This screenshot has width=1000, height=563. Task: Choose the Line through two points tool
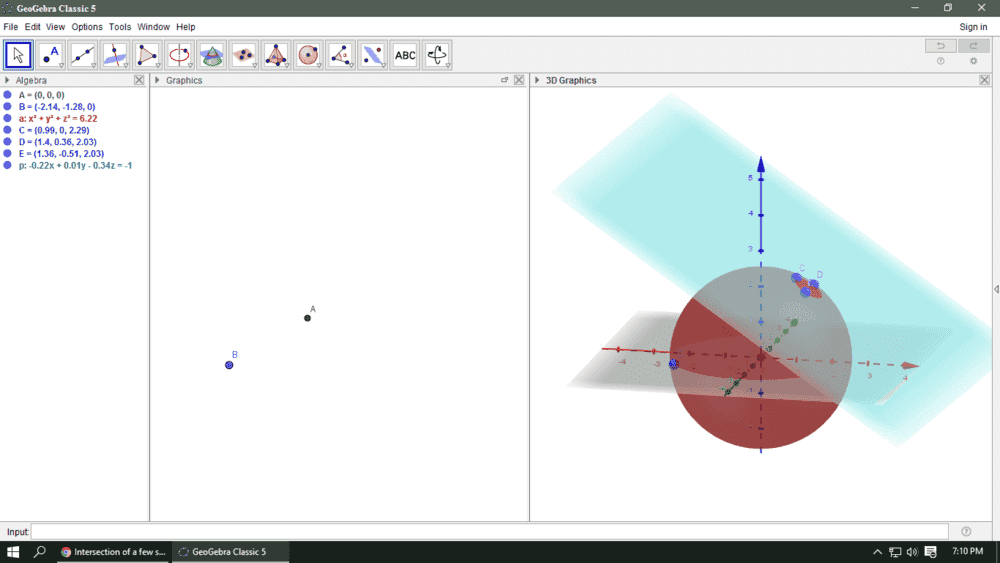click(83, 55)
